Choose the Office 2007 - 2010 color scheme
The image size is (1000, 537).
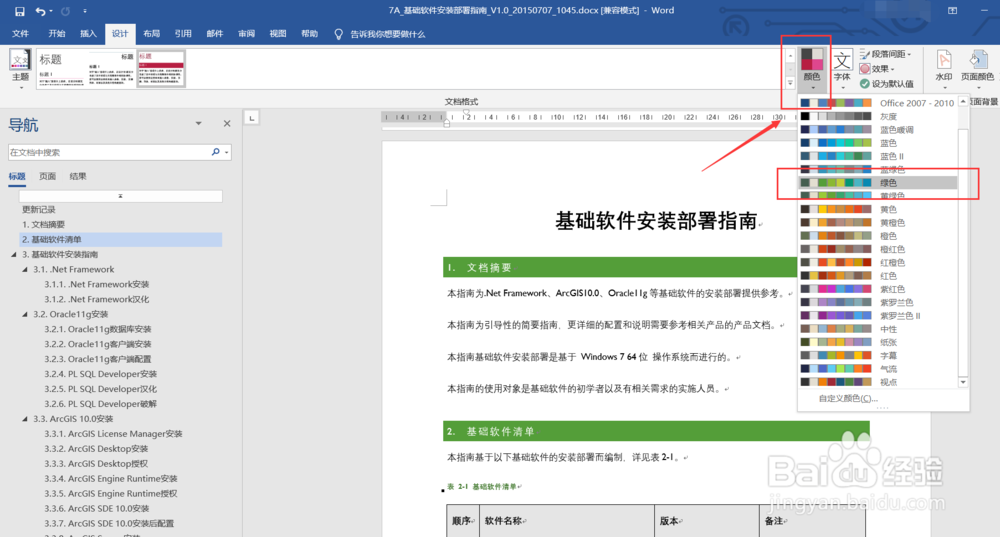878,103
